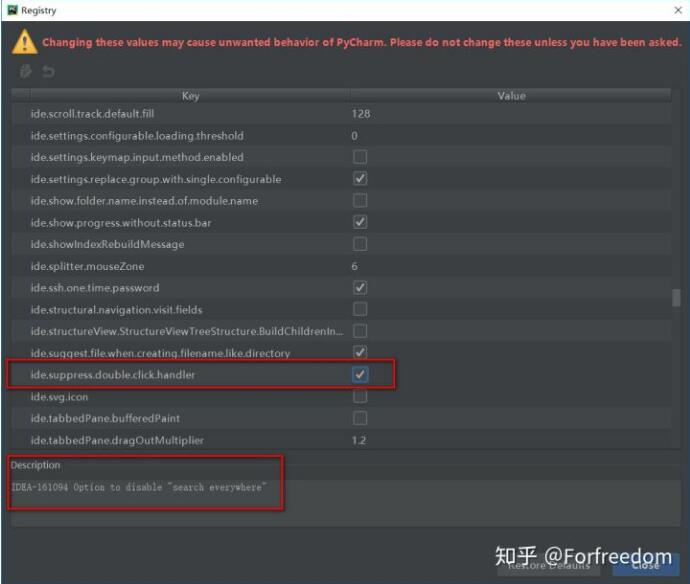The width and height of the screenshot is (690, 584).
Task: Enable the ide.svg.icon checkbox
Action: tap(360, 397)
